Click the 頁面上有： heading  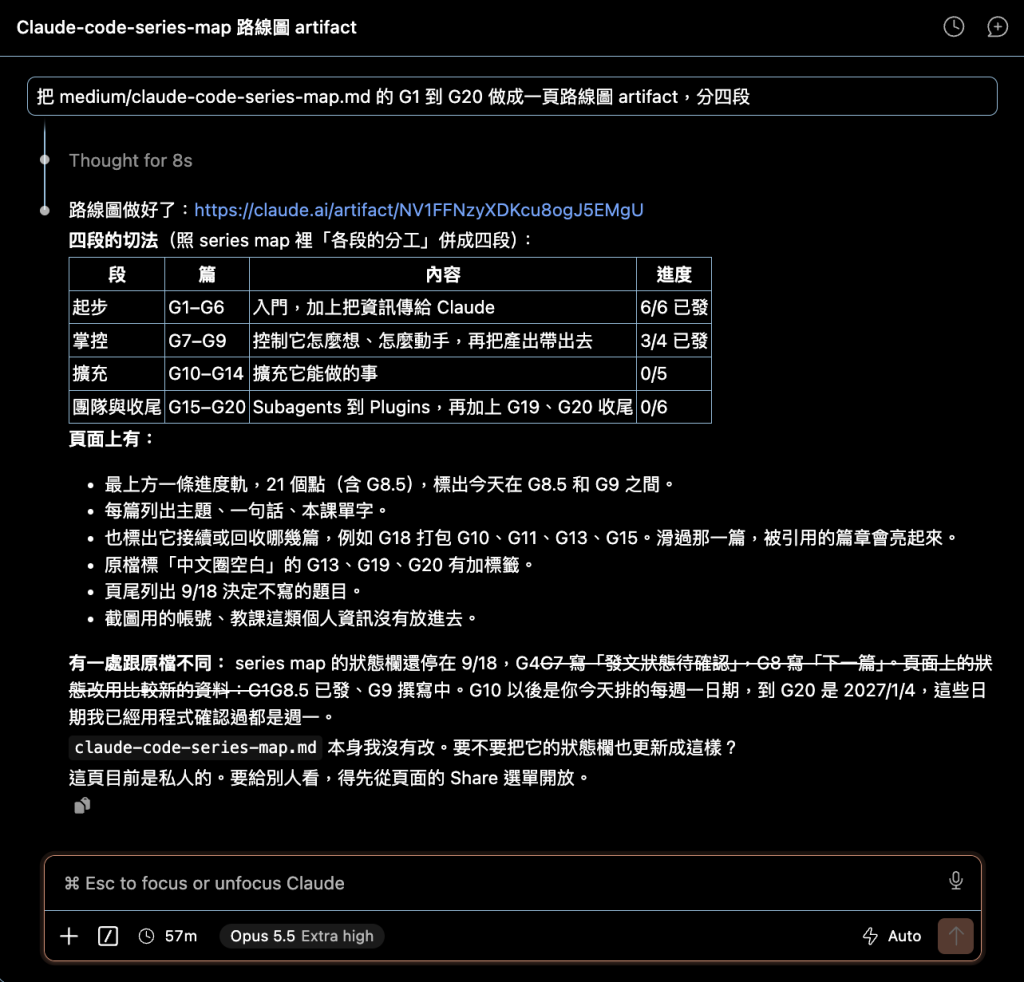(x=112, y=439)
